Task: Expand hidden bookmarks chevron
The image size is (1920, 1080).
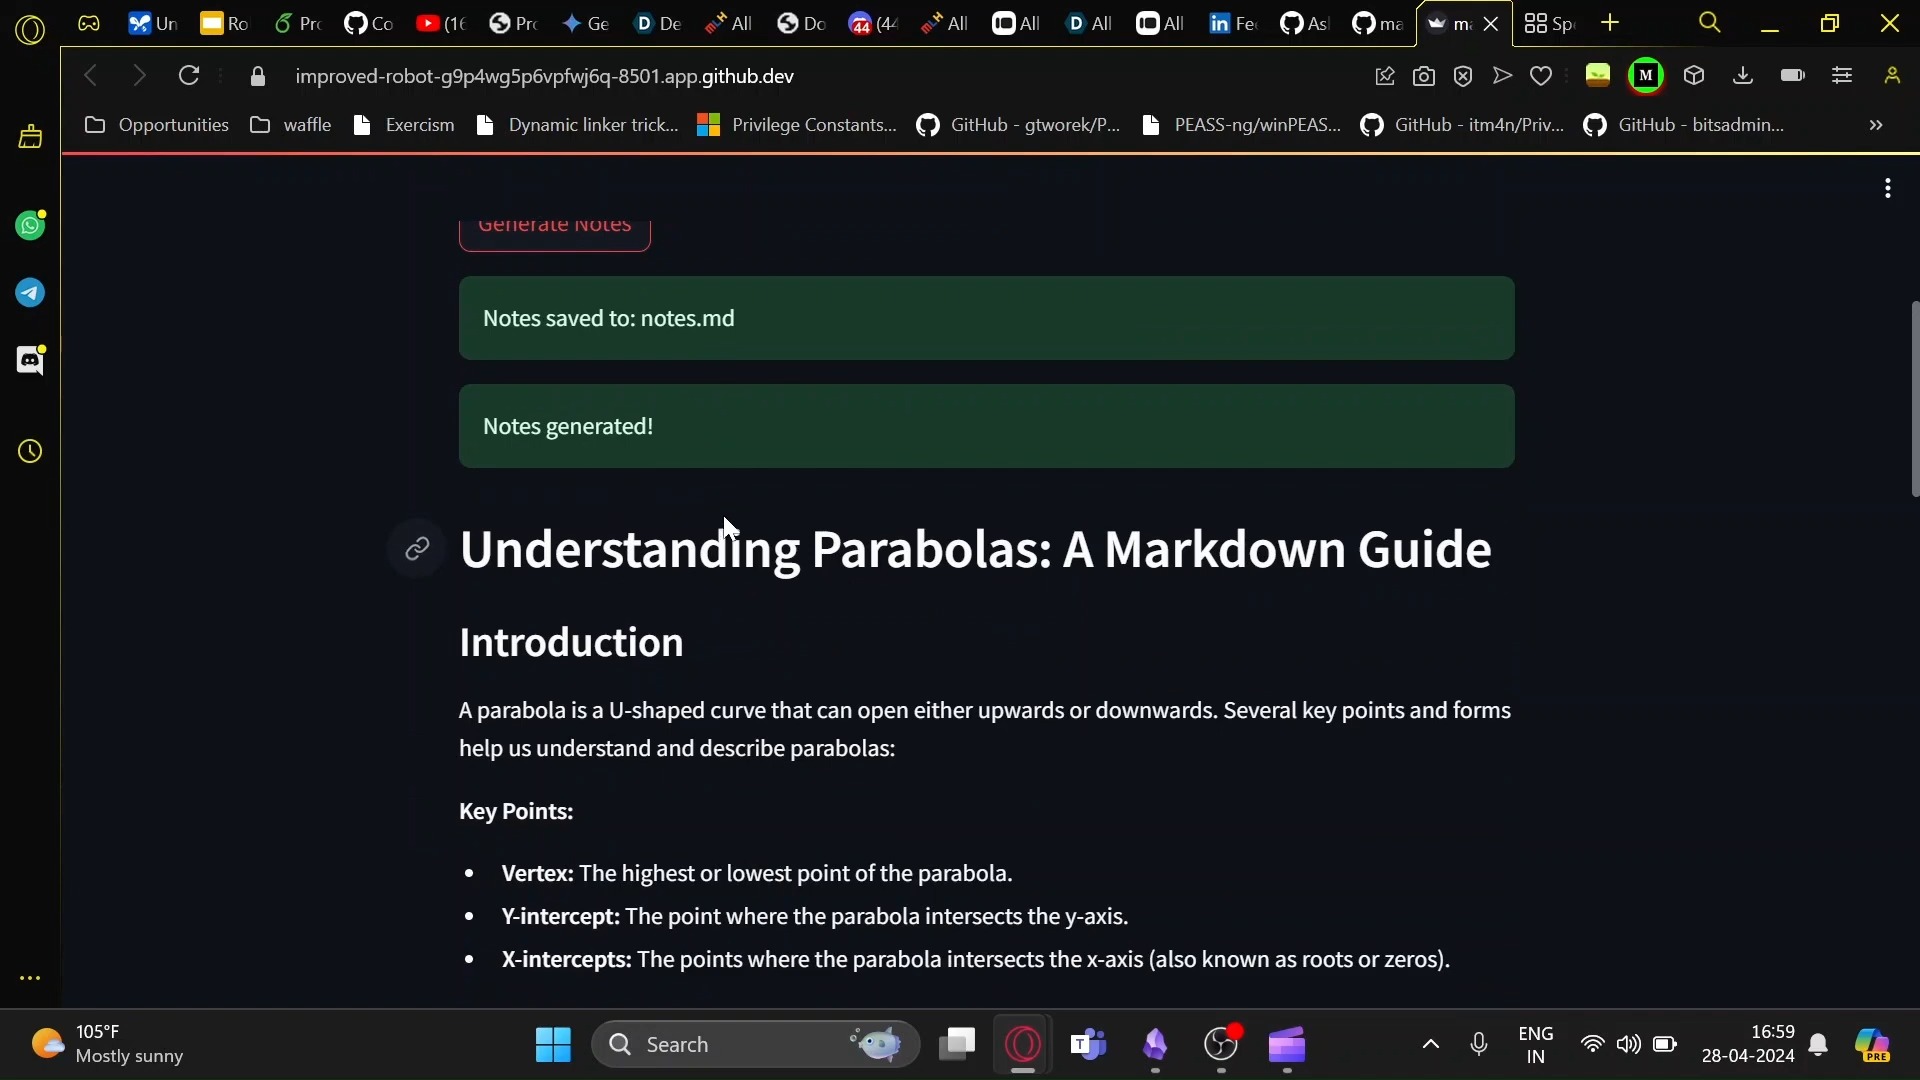Action: [1876, 125]
